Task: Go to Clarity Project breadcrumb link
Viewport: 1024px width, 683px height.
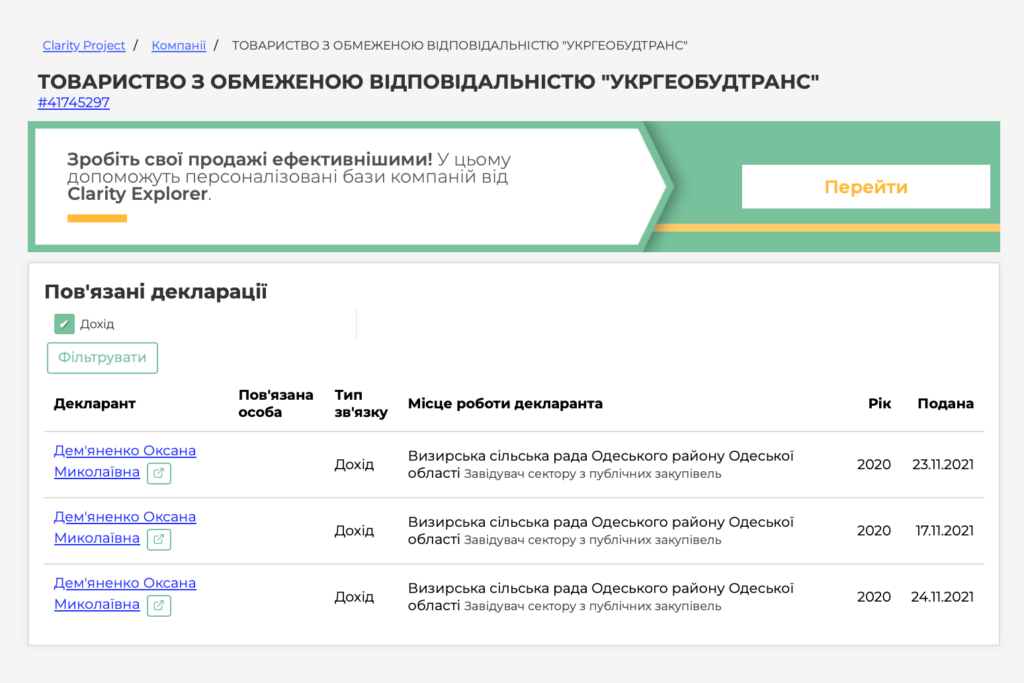Action: [x=84, y=45]
